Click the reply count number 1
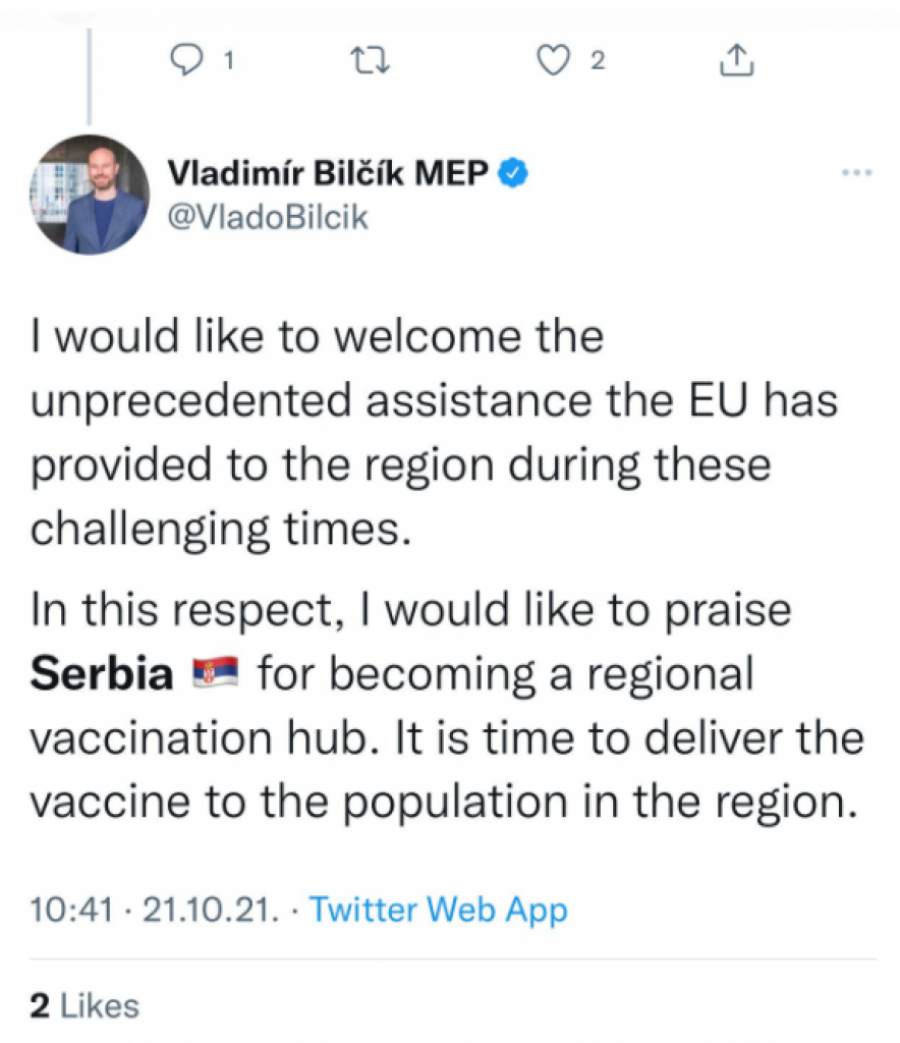The width and height of the screenshot is (900, 1043). (x=228, y=62)
